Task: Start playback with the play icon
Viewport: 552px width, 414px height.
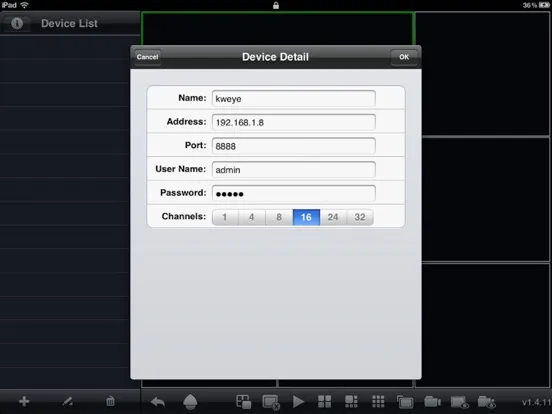Action: point(298,402)
